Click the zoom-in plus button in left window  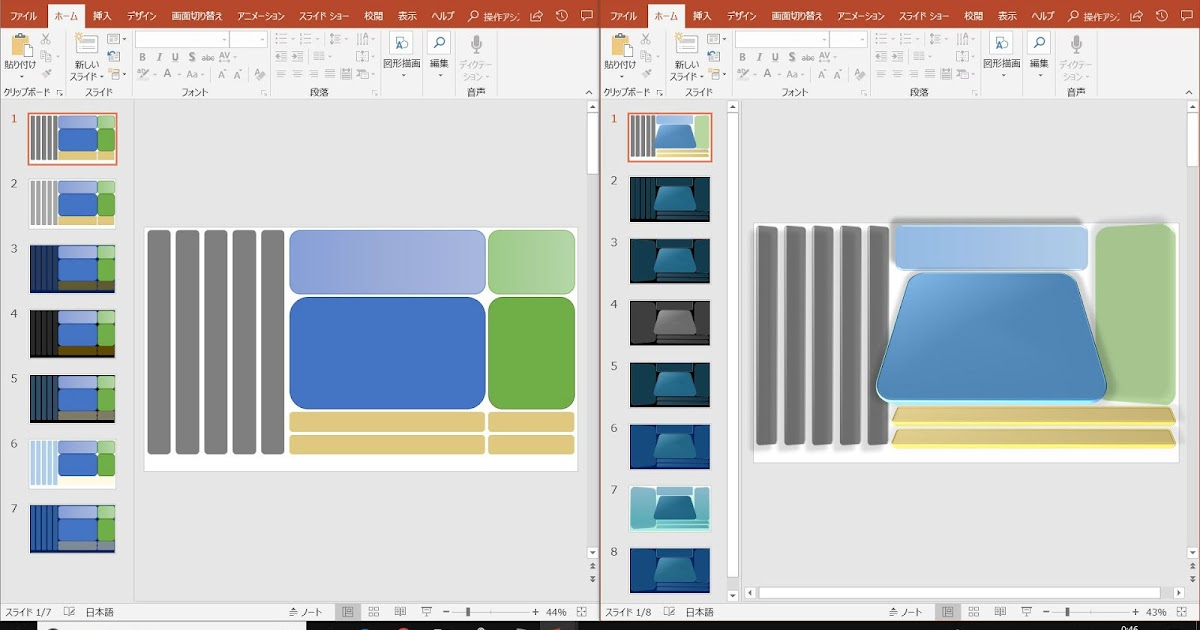535,612
